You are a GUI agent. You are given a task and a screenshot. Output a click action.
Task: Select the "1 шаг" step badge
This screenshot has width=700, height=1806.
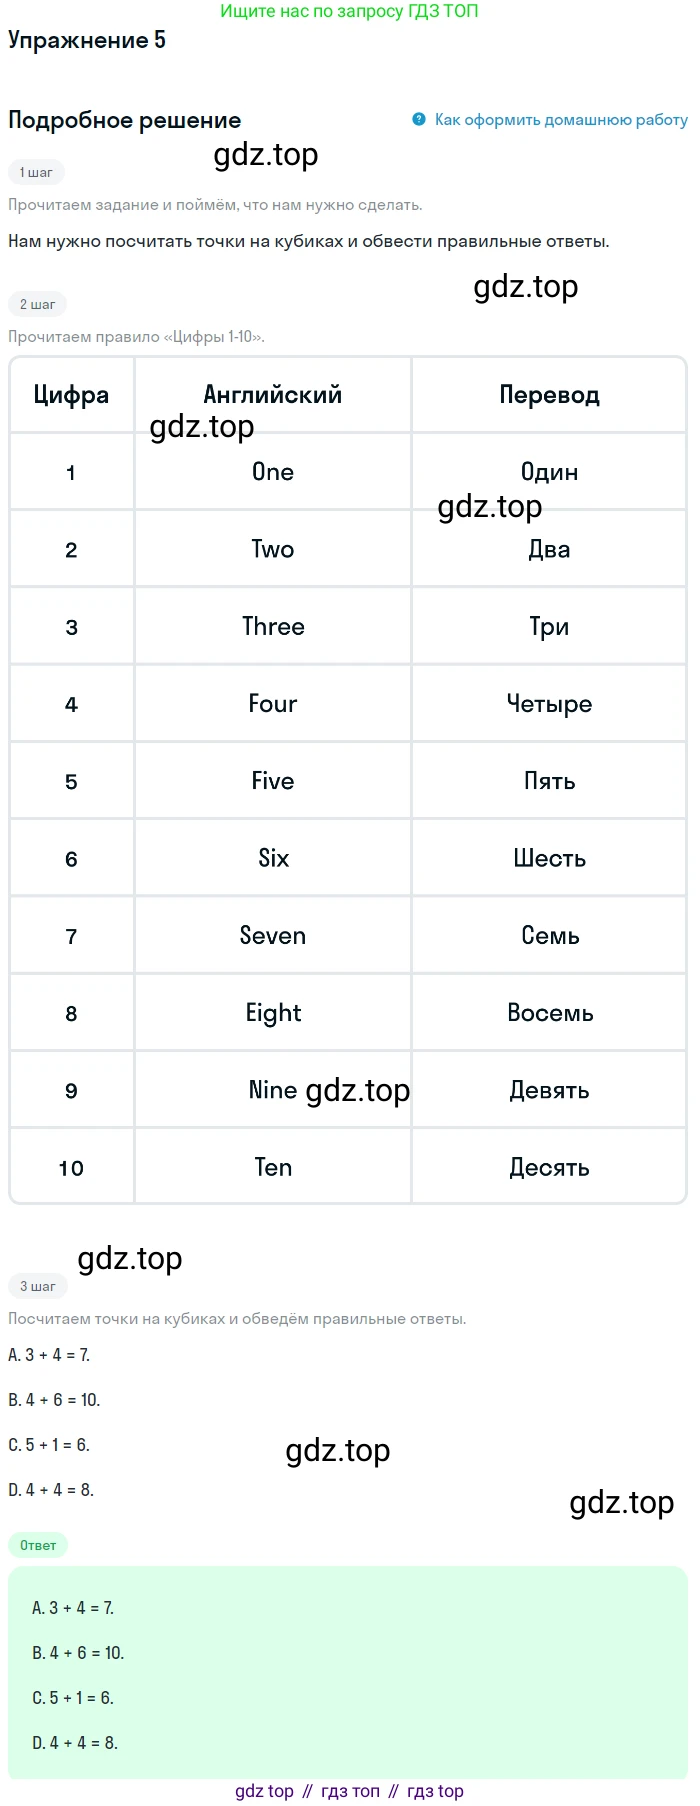pos(36,172)
